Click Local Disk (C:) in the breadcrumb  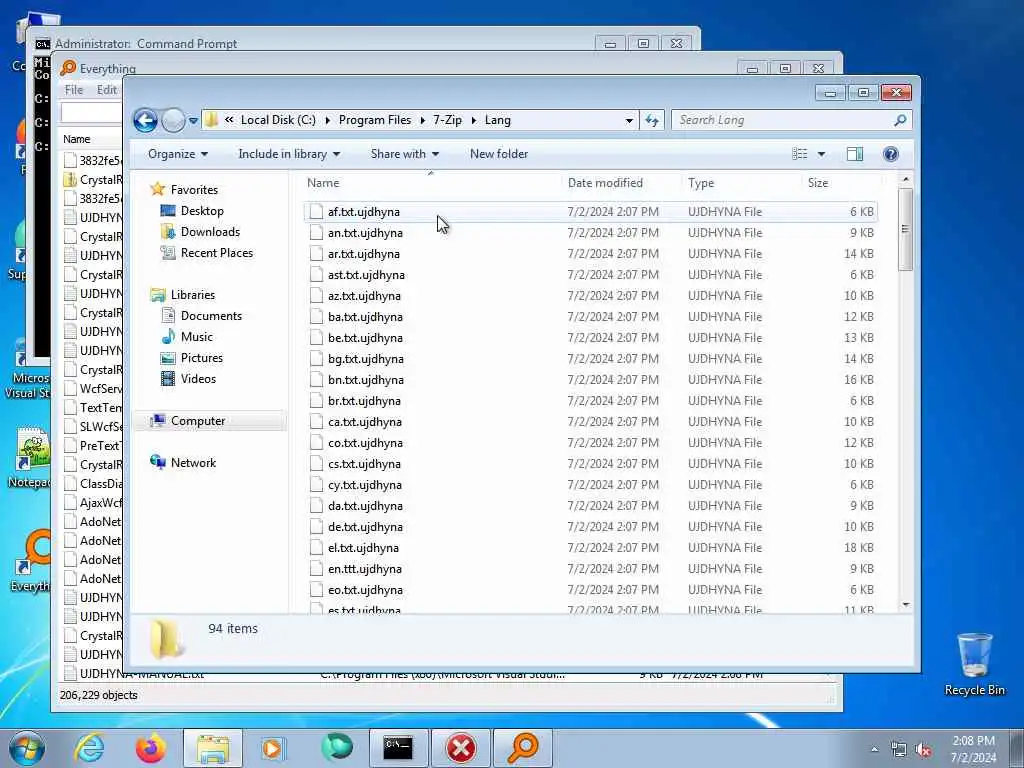pos(278,120)
